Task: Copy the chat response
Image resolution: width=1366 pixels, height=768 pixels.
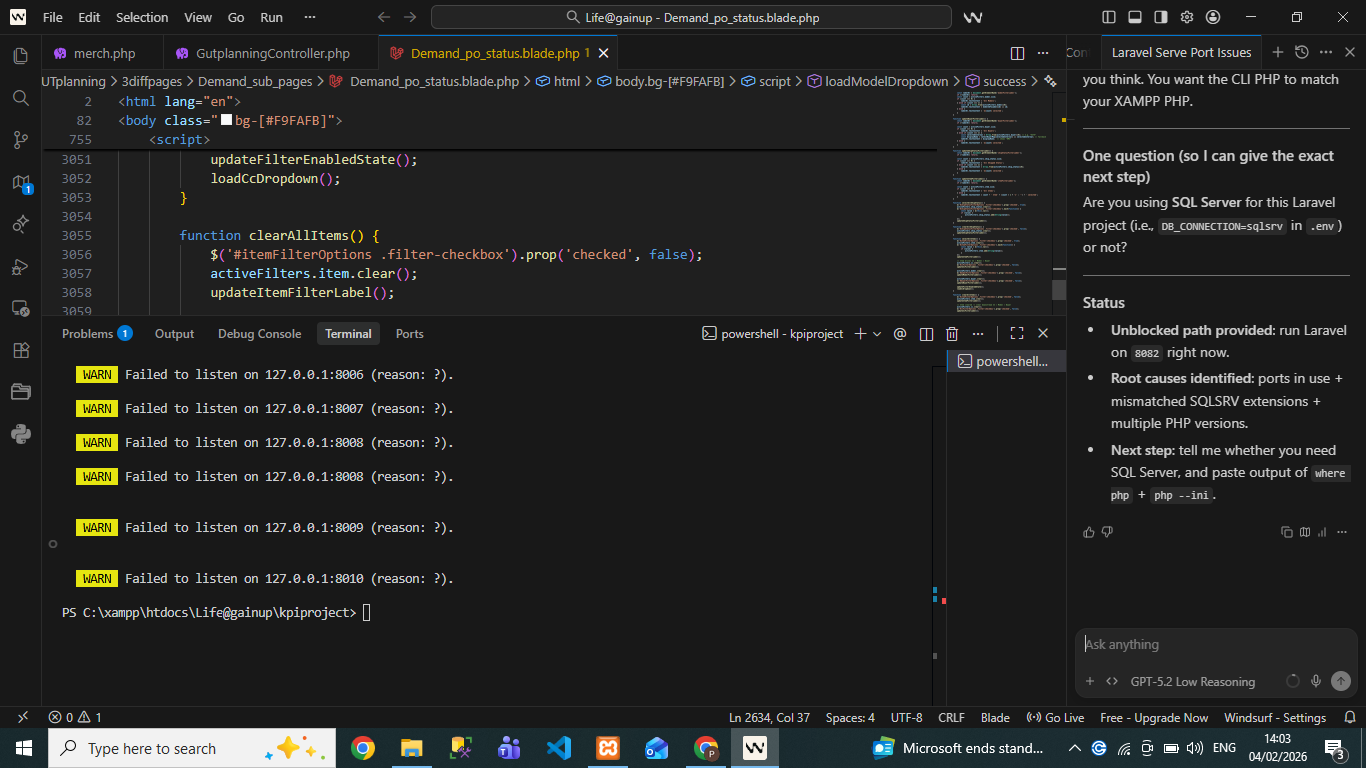Action: 1287,532
